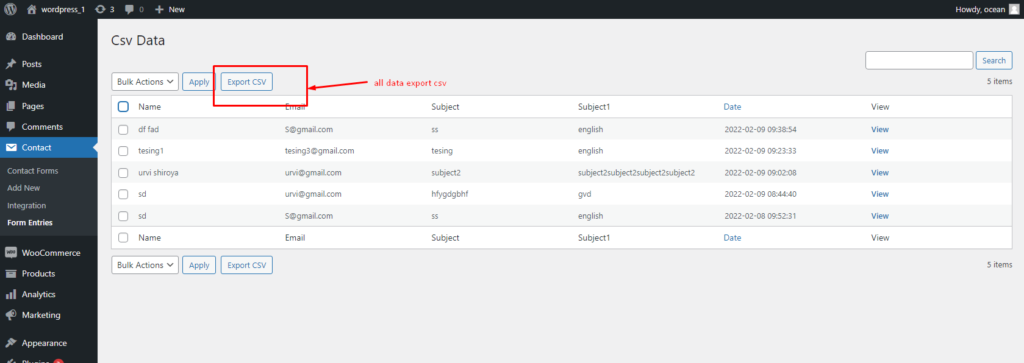Open the bottom Bulk Actions dropdown
Image resolution: width=1024 pixels, height=363 pixels.
click(145, 265)
